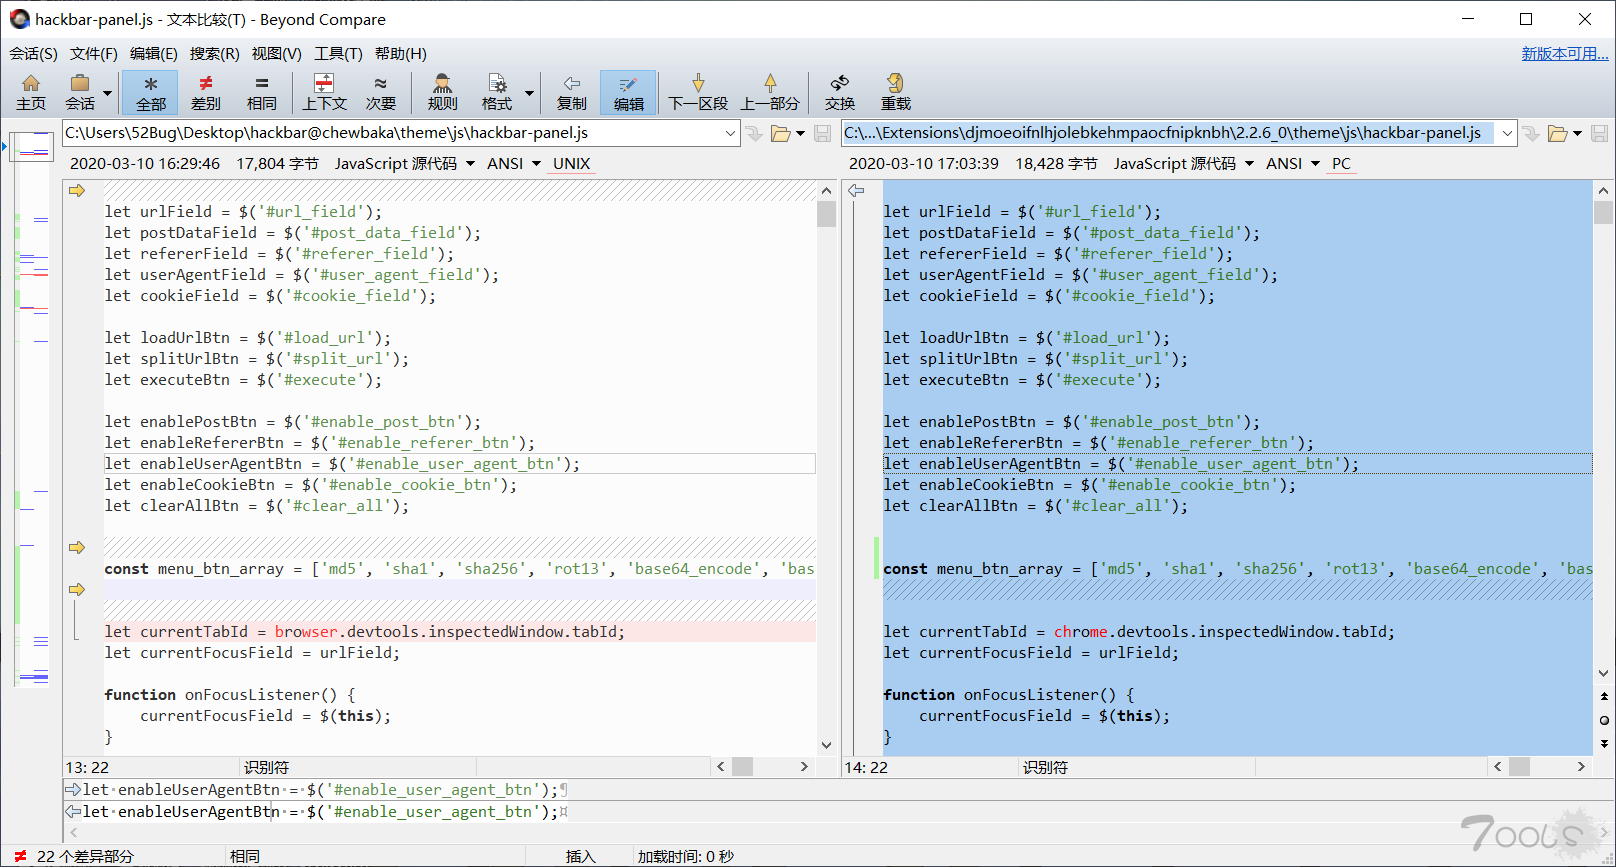The image size is (1616, 867).
Task: Click the center-on-current circle button by the right scrollbar
Action: pyautogui.click(x=1604, y=720)
